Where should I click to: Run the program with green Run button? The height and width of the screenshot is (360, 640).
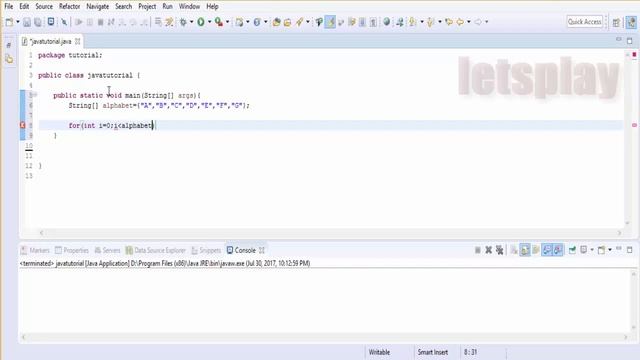pyautogui.click(x=201, y=22)
